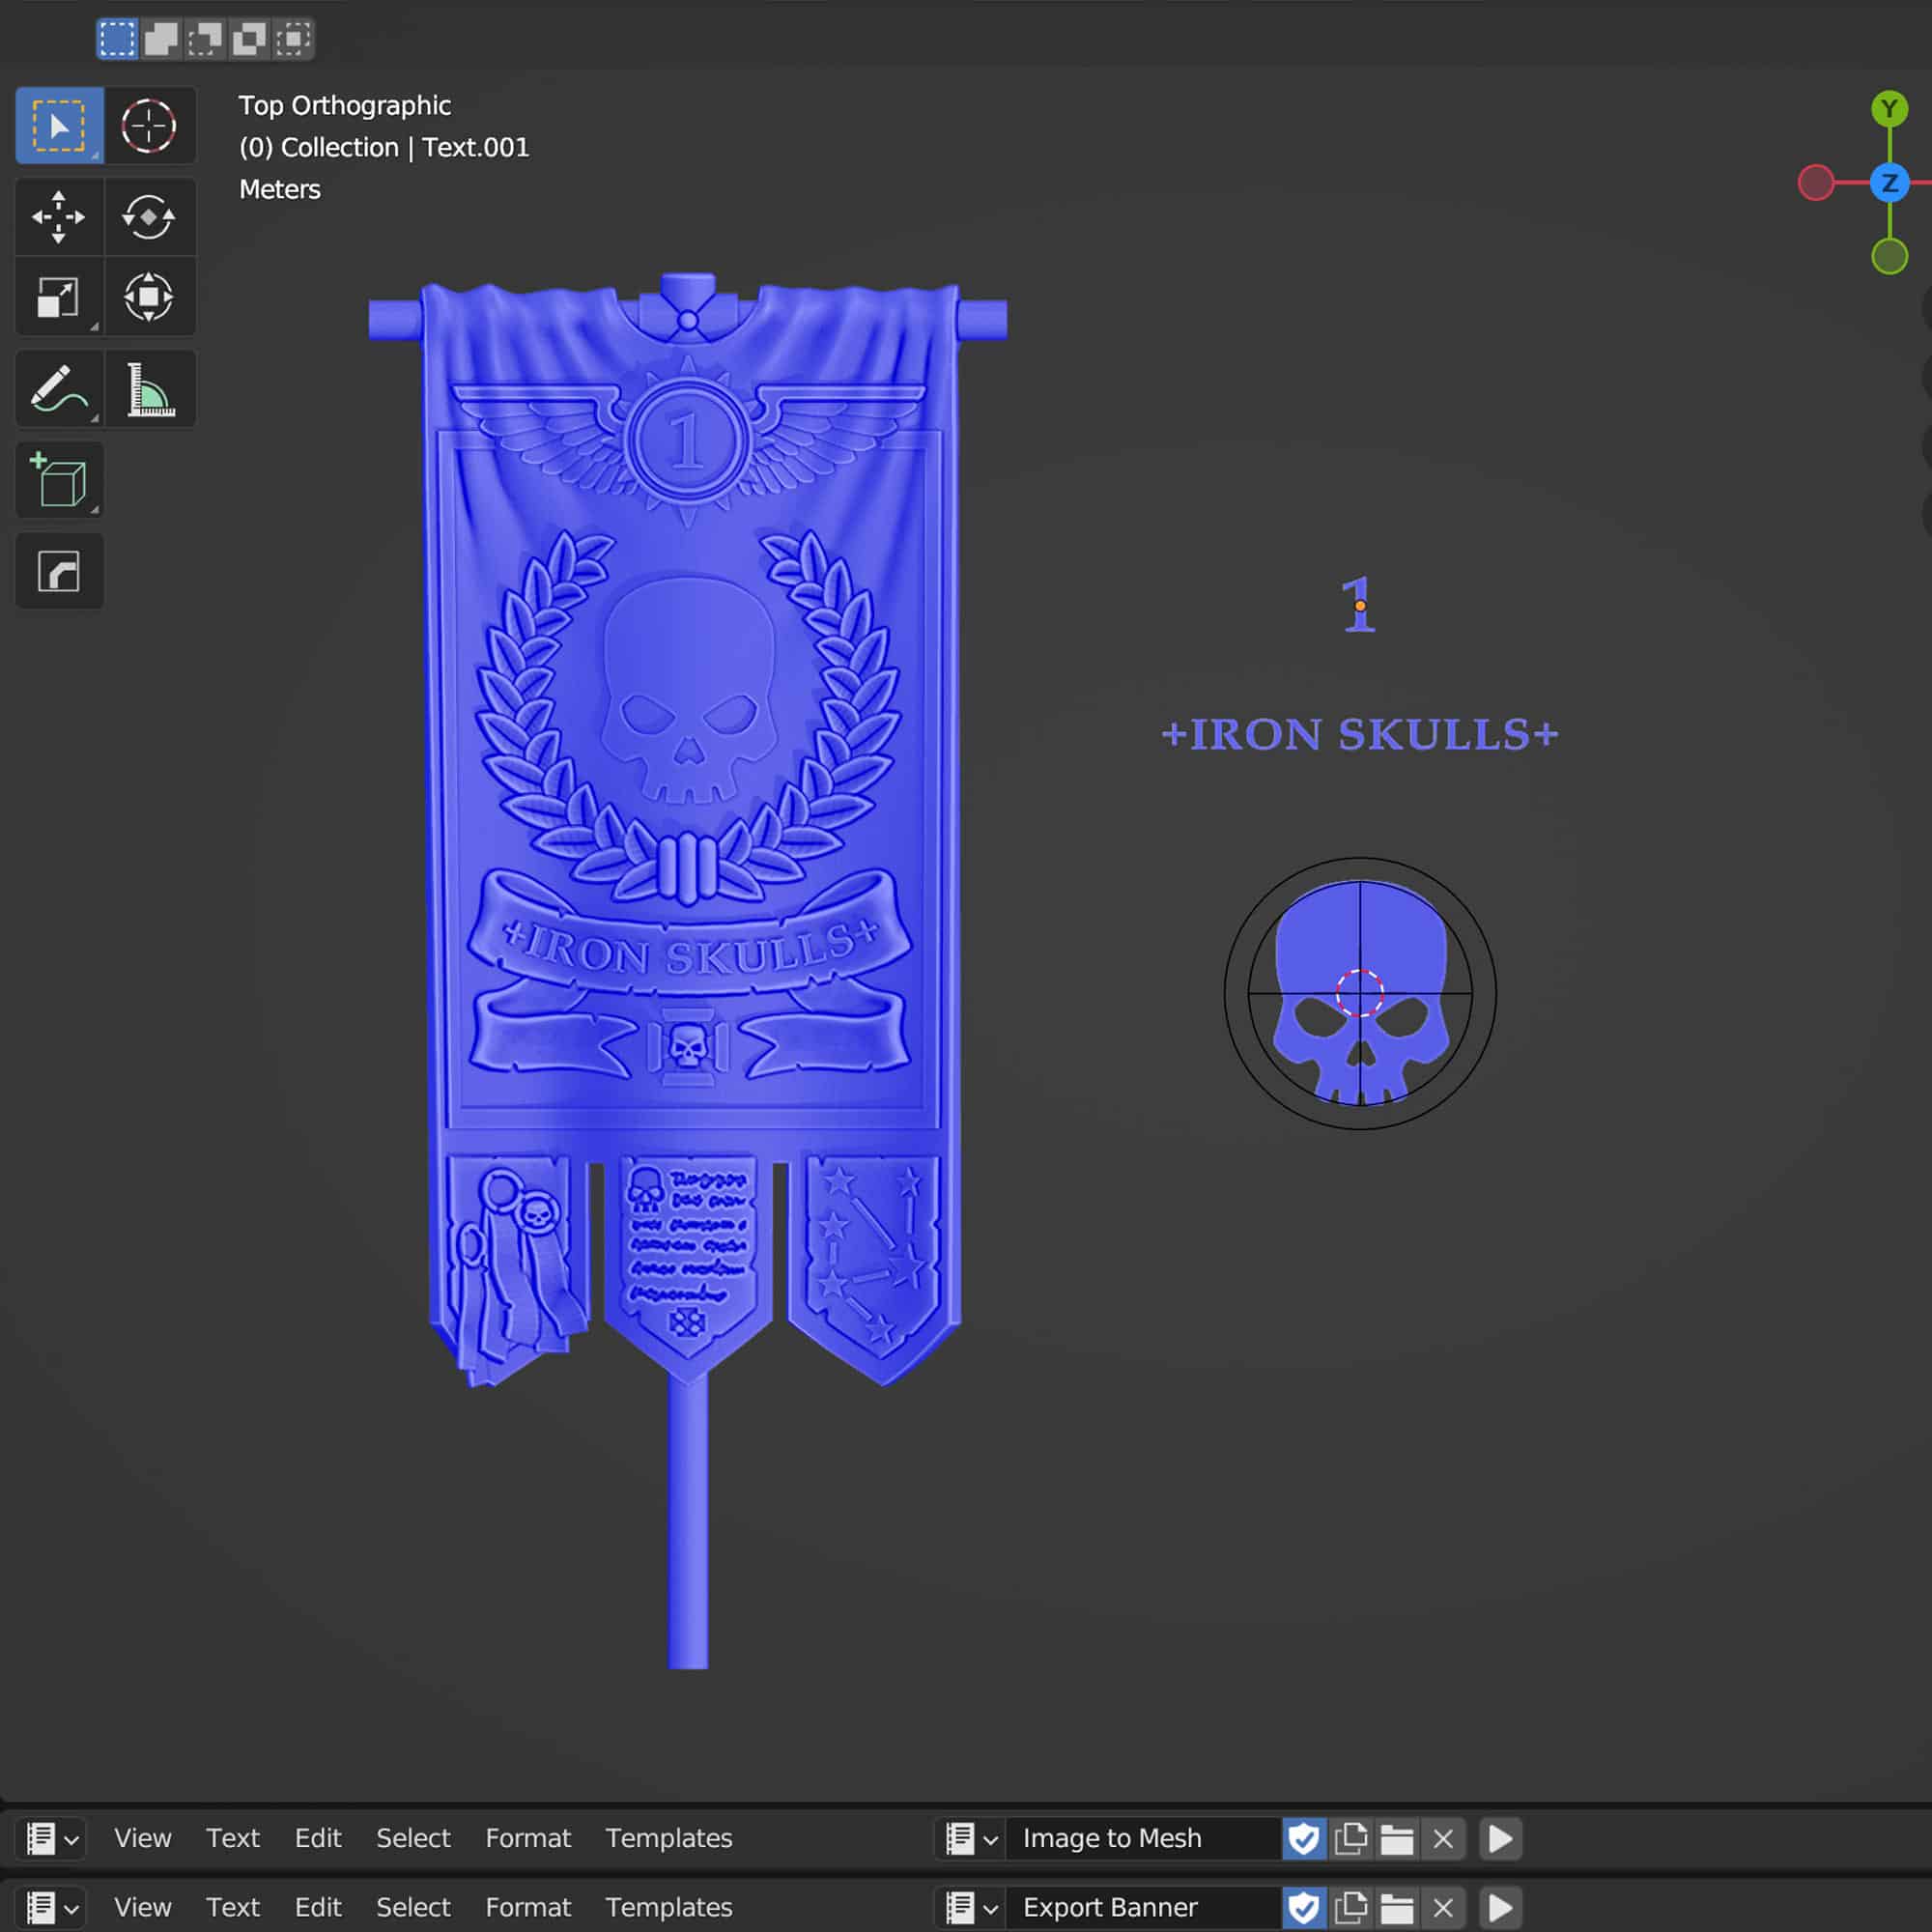Click the green Y axis gizmo ball

pos(1889,109)
